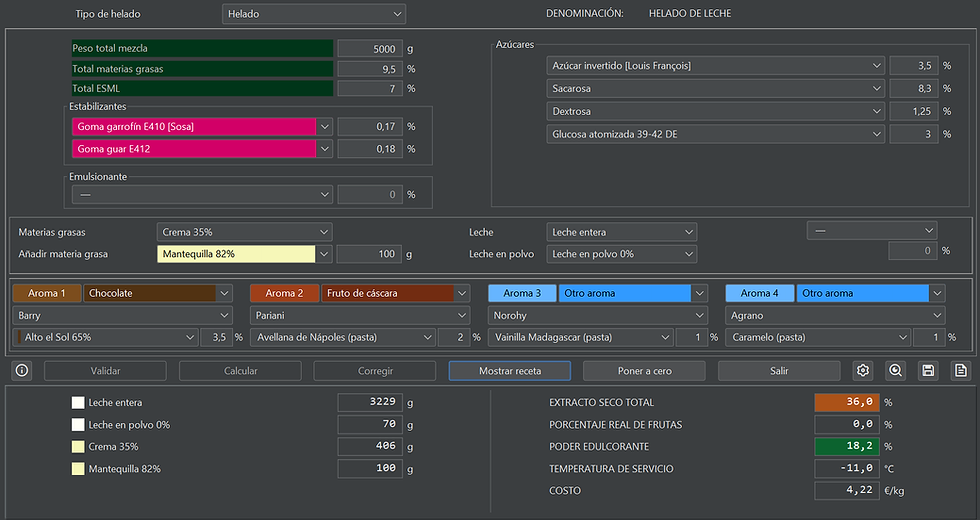Open Mantequilla 82% added fat dropdown
The height and width of the screenshot is (520, 980).
(244, 254)
